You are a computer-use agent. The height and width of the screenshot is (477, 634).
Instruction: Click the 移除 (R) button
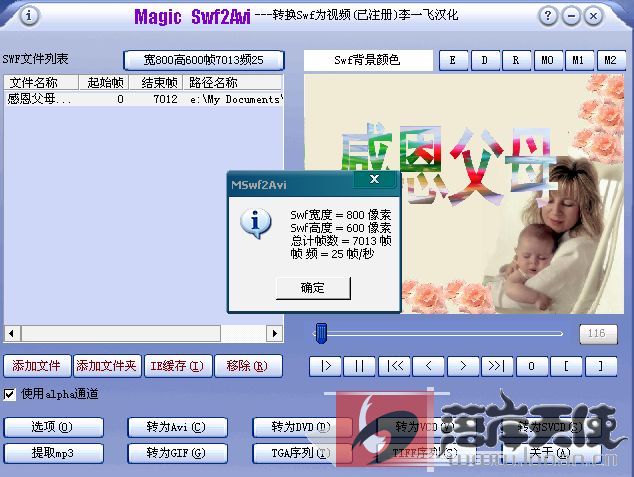pyautogui.click(x=248, y=366)
